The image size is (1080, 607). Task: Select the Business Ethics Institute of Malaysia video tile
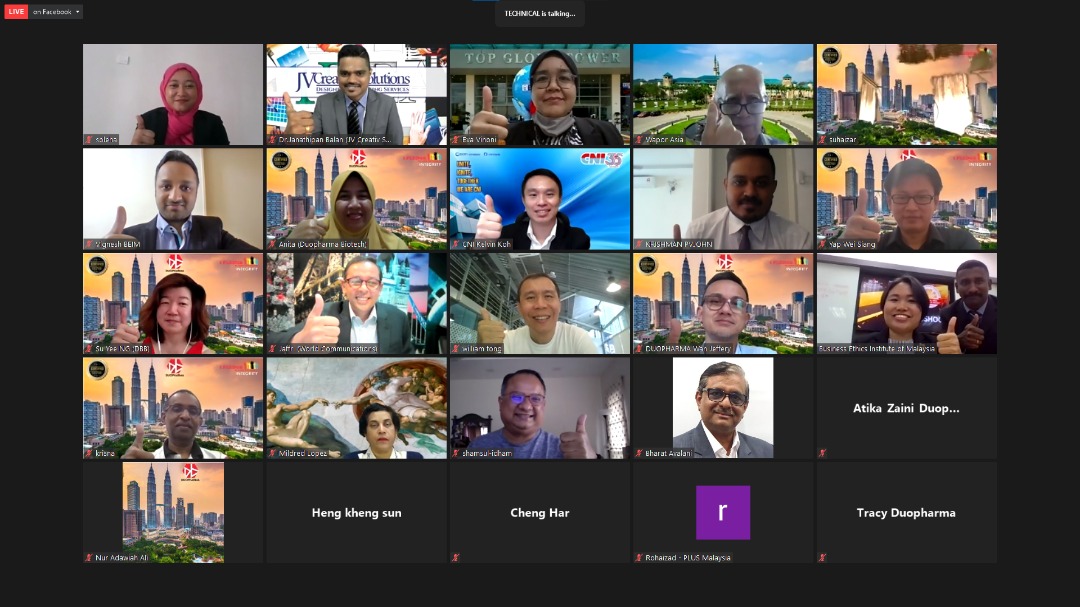(x=906, y=303)
